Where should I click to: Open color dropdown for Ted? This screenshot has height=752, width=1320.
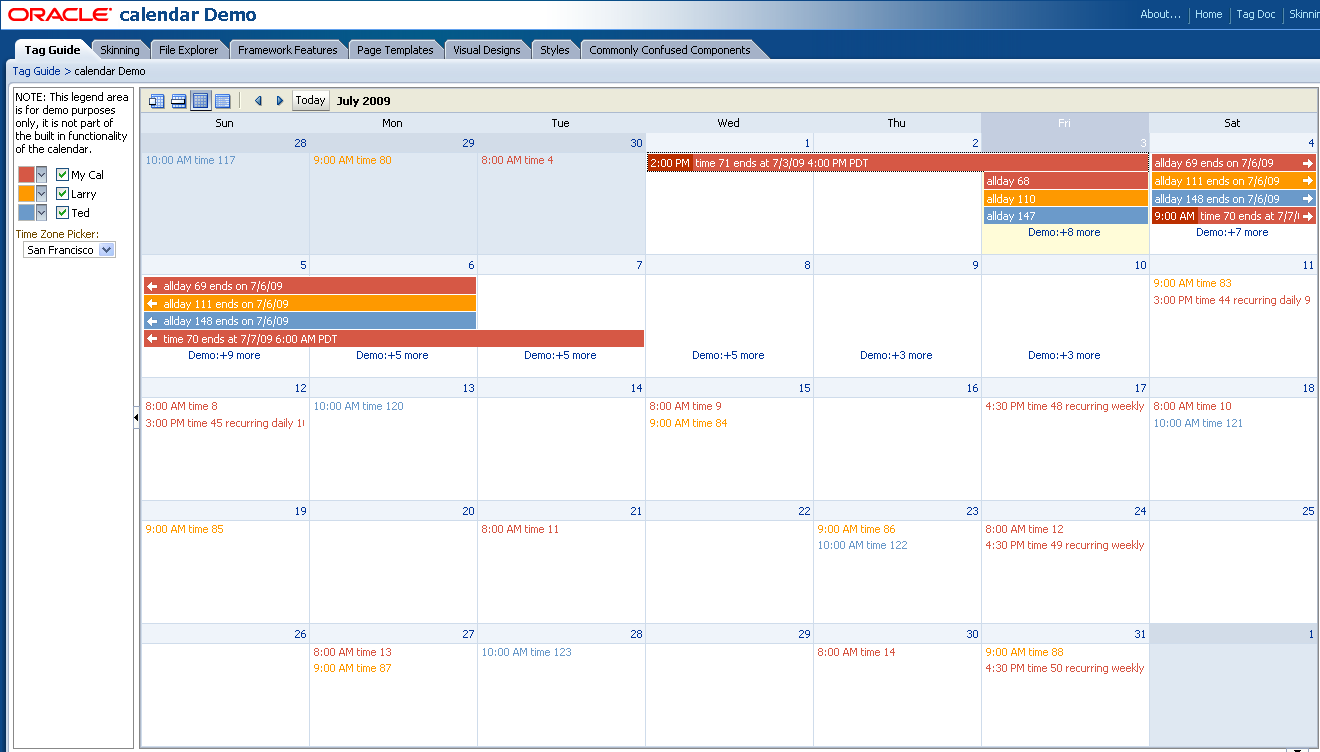[x=41, y=213]
